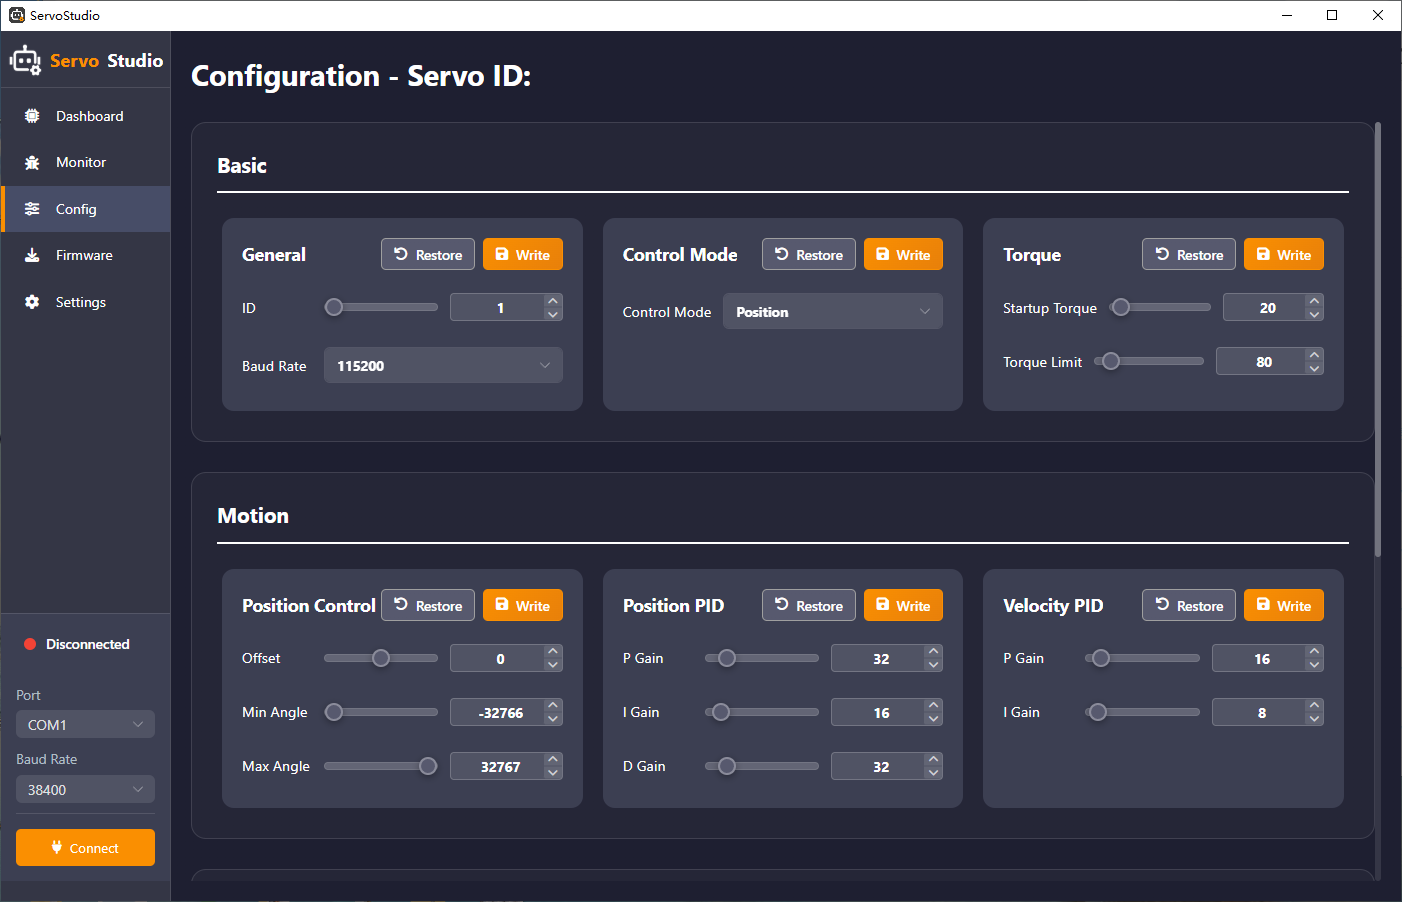This screenshot has height=902, width=1402.
Task: Open Monitor via its bug icon
Action: click(32, 162)
